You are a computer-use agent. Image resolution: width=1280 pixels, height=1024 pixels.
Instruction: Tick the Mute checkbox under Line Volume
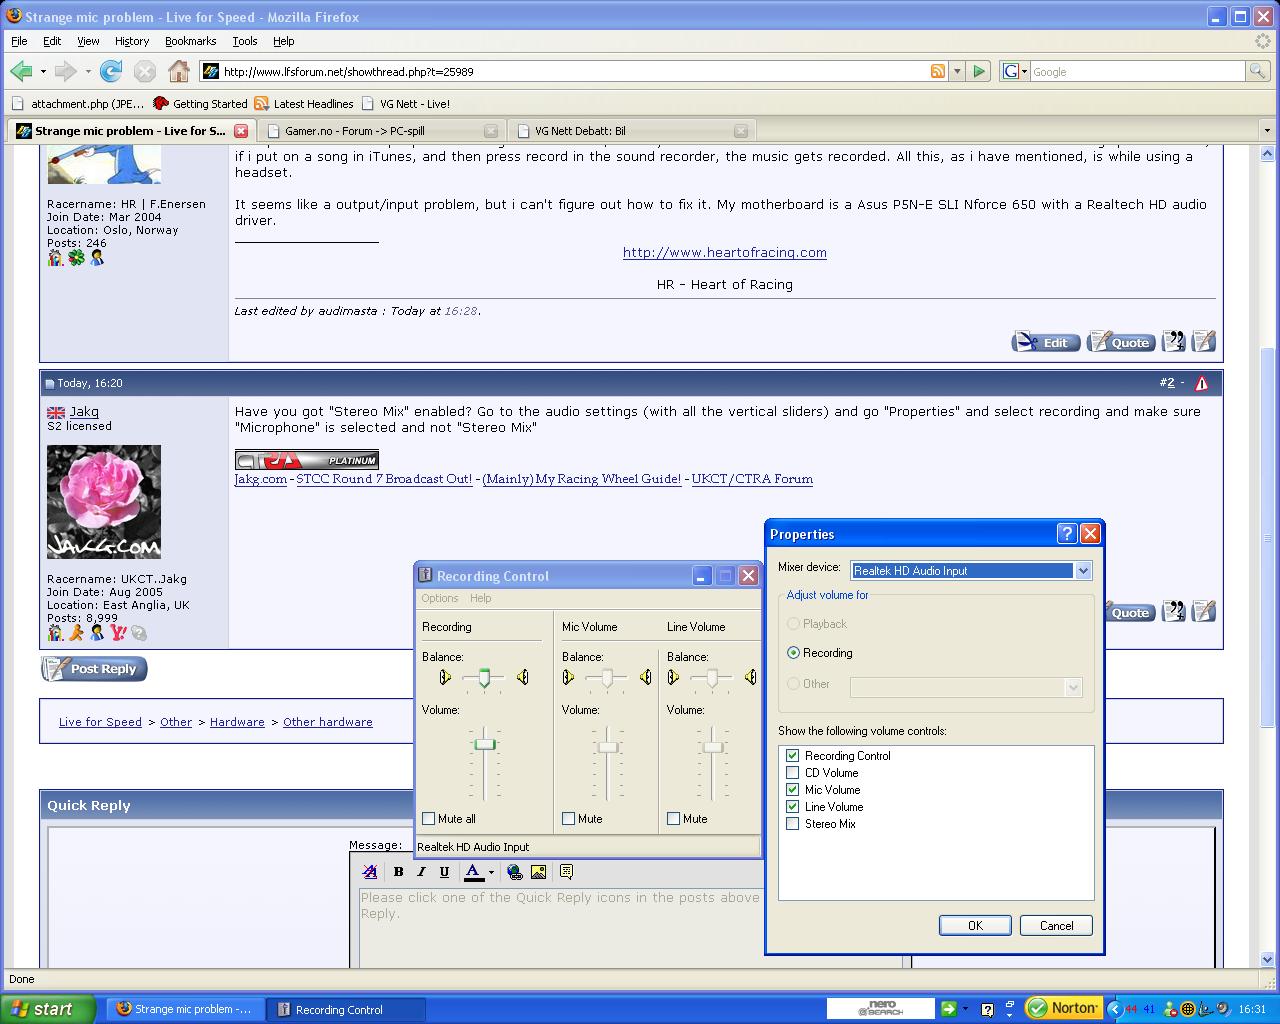[674, 819]
